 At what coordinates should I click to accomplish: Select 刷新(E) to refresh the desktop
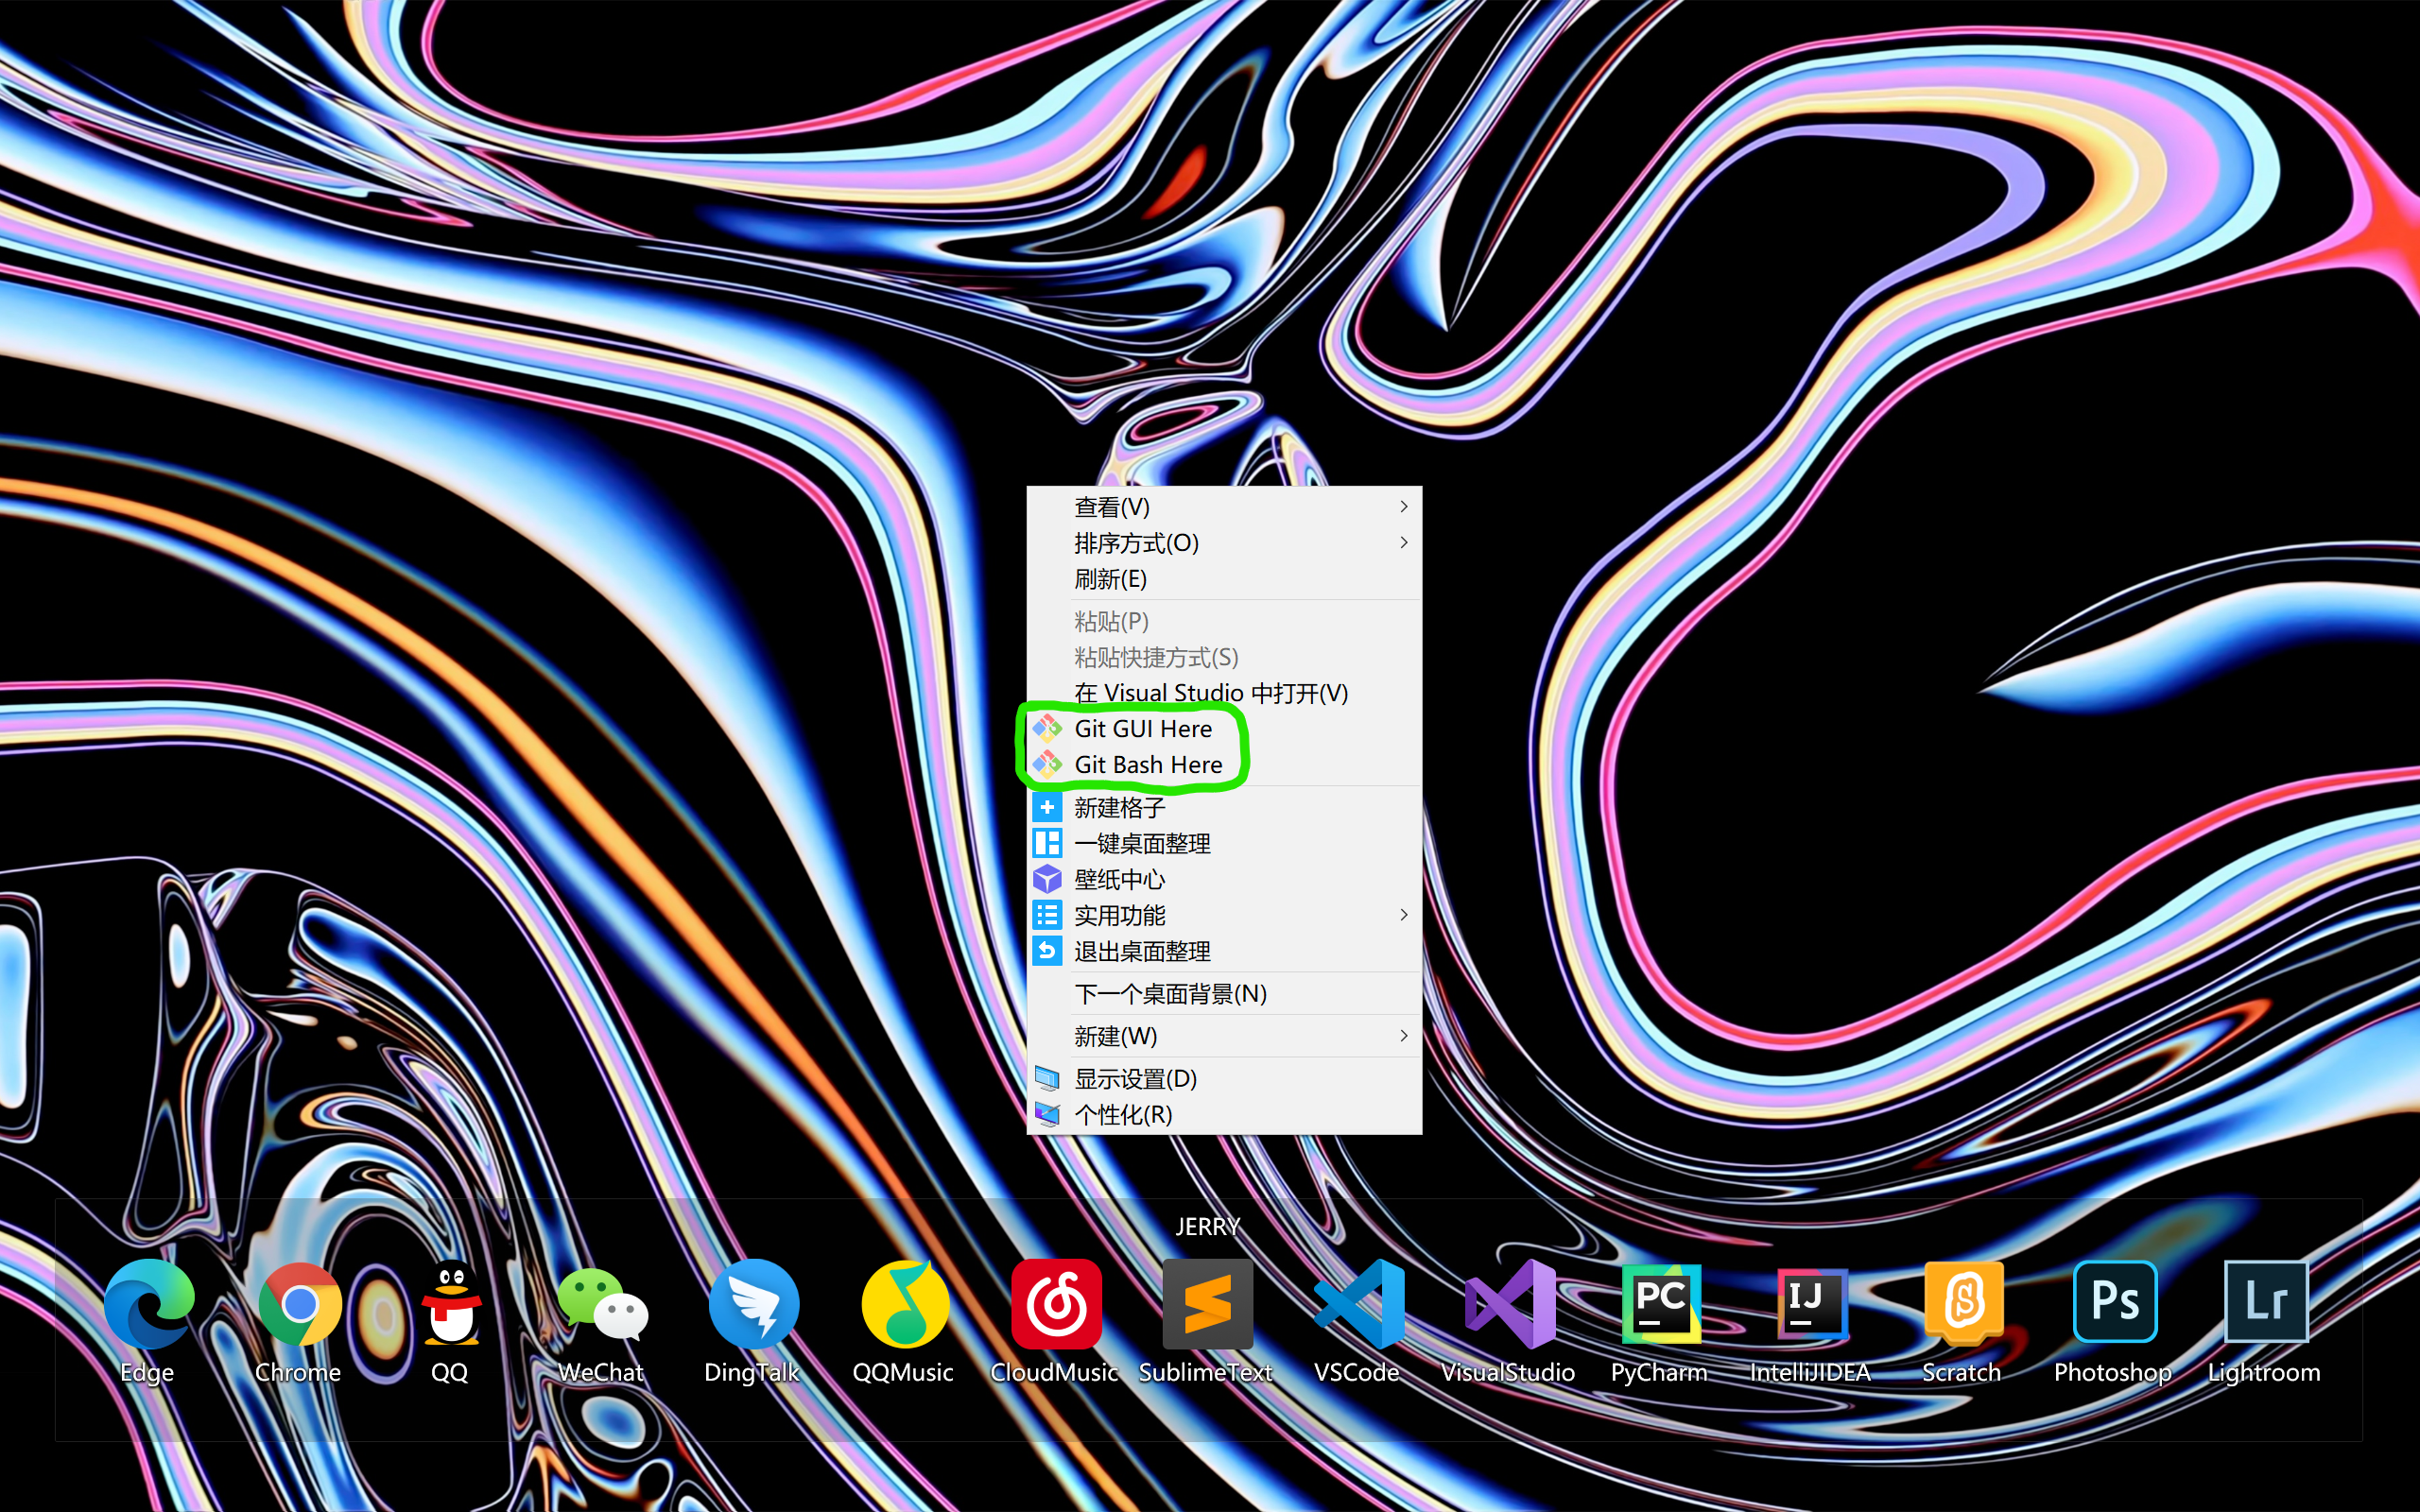point(1224,579)
